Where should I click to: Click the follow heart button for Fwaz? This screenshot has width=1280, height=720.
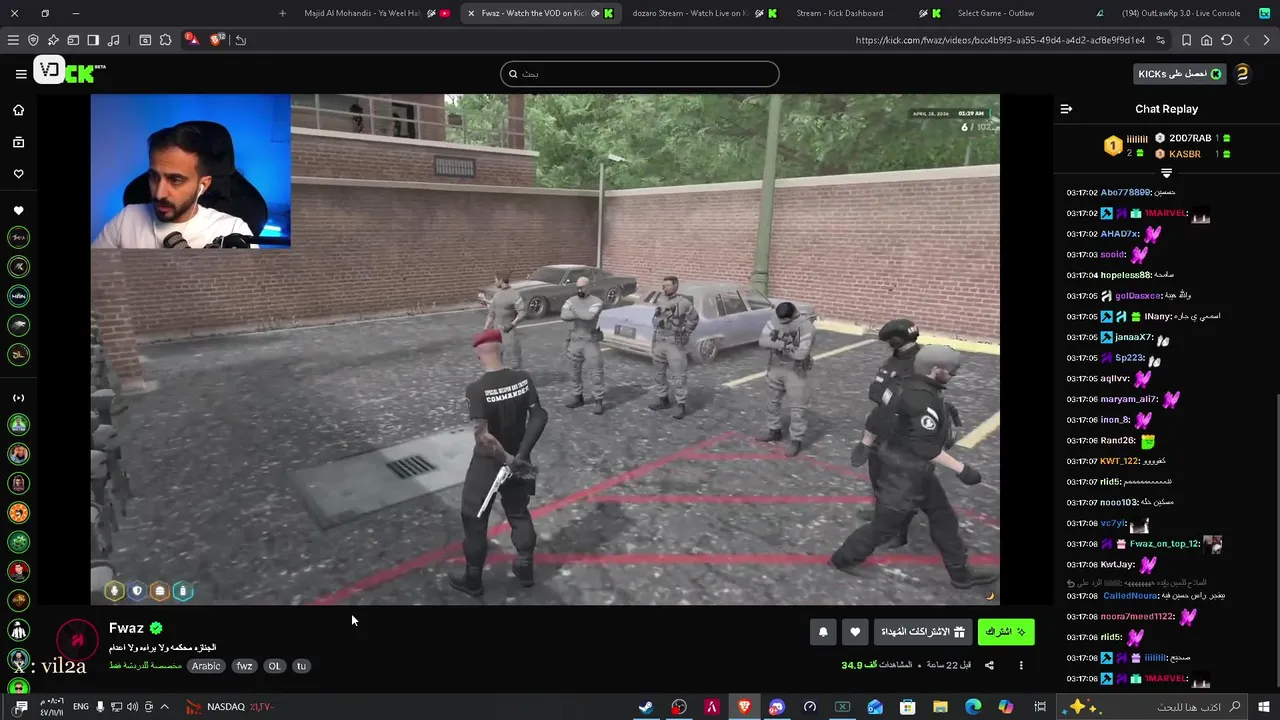[854, 632]
